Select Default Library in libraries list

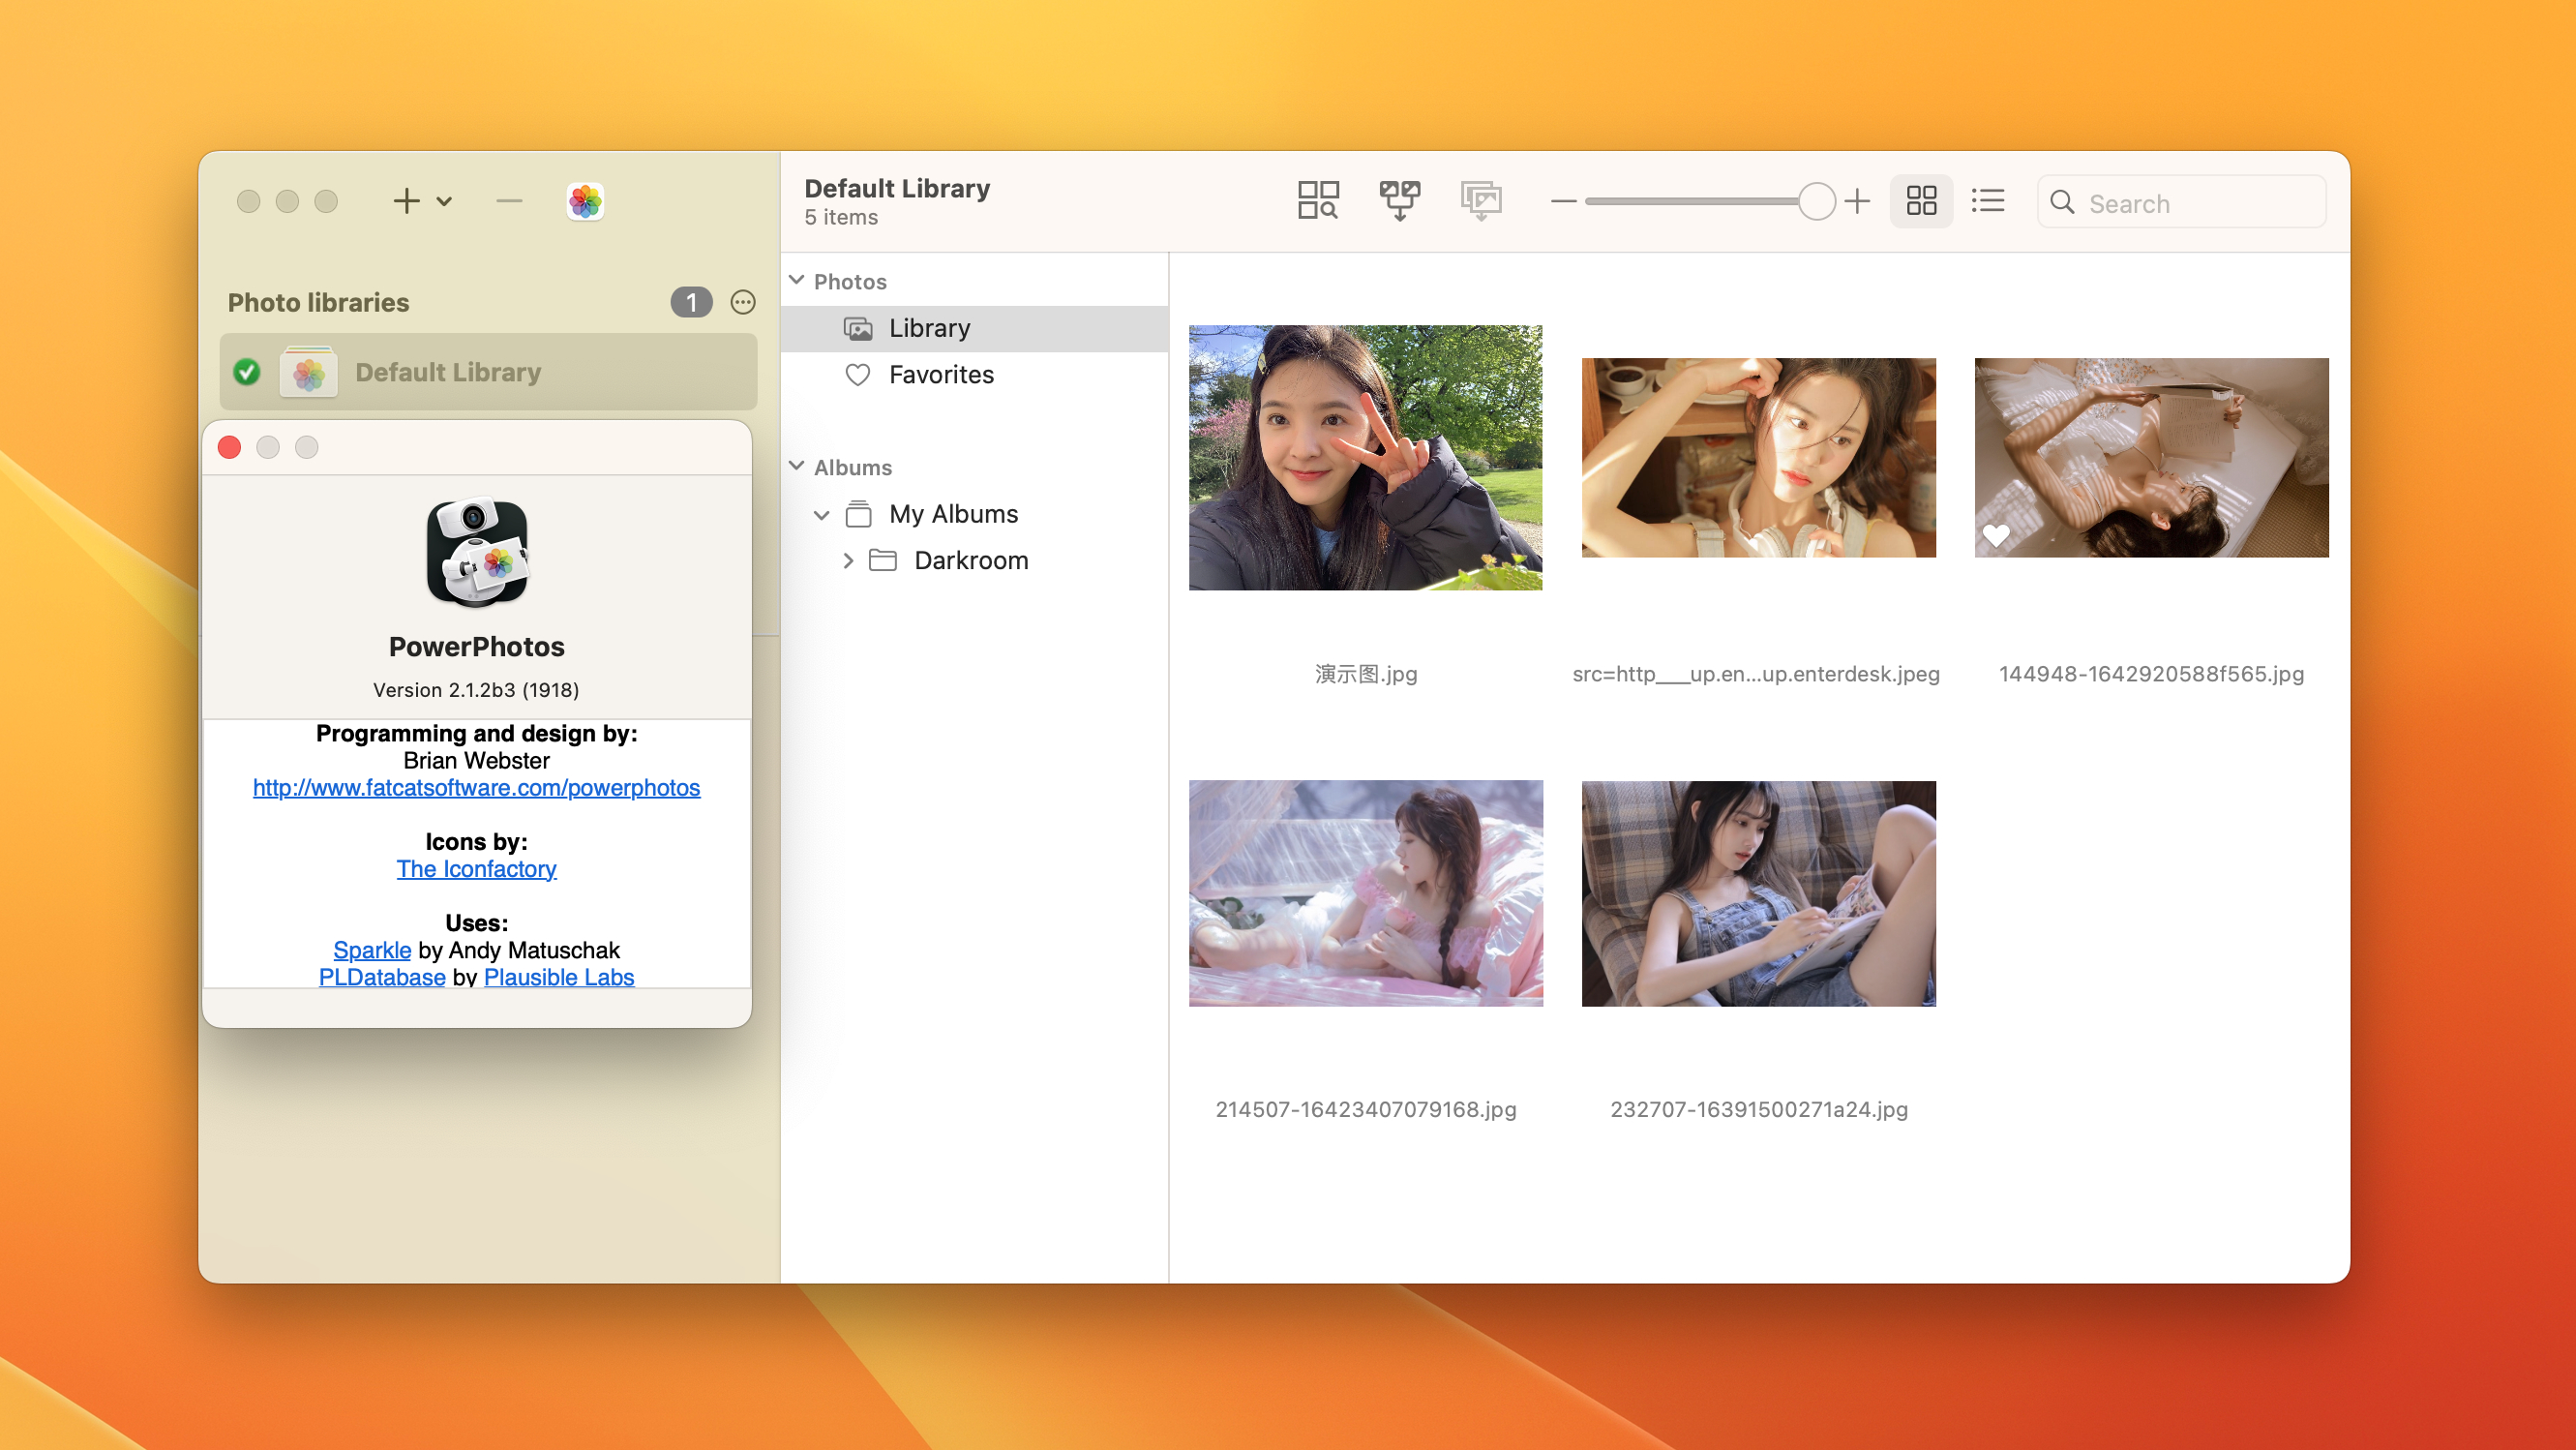(x=447, y=373)
